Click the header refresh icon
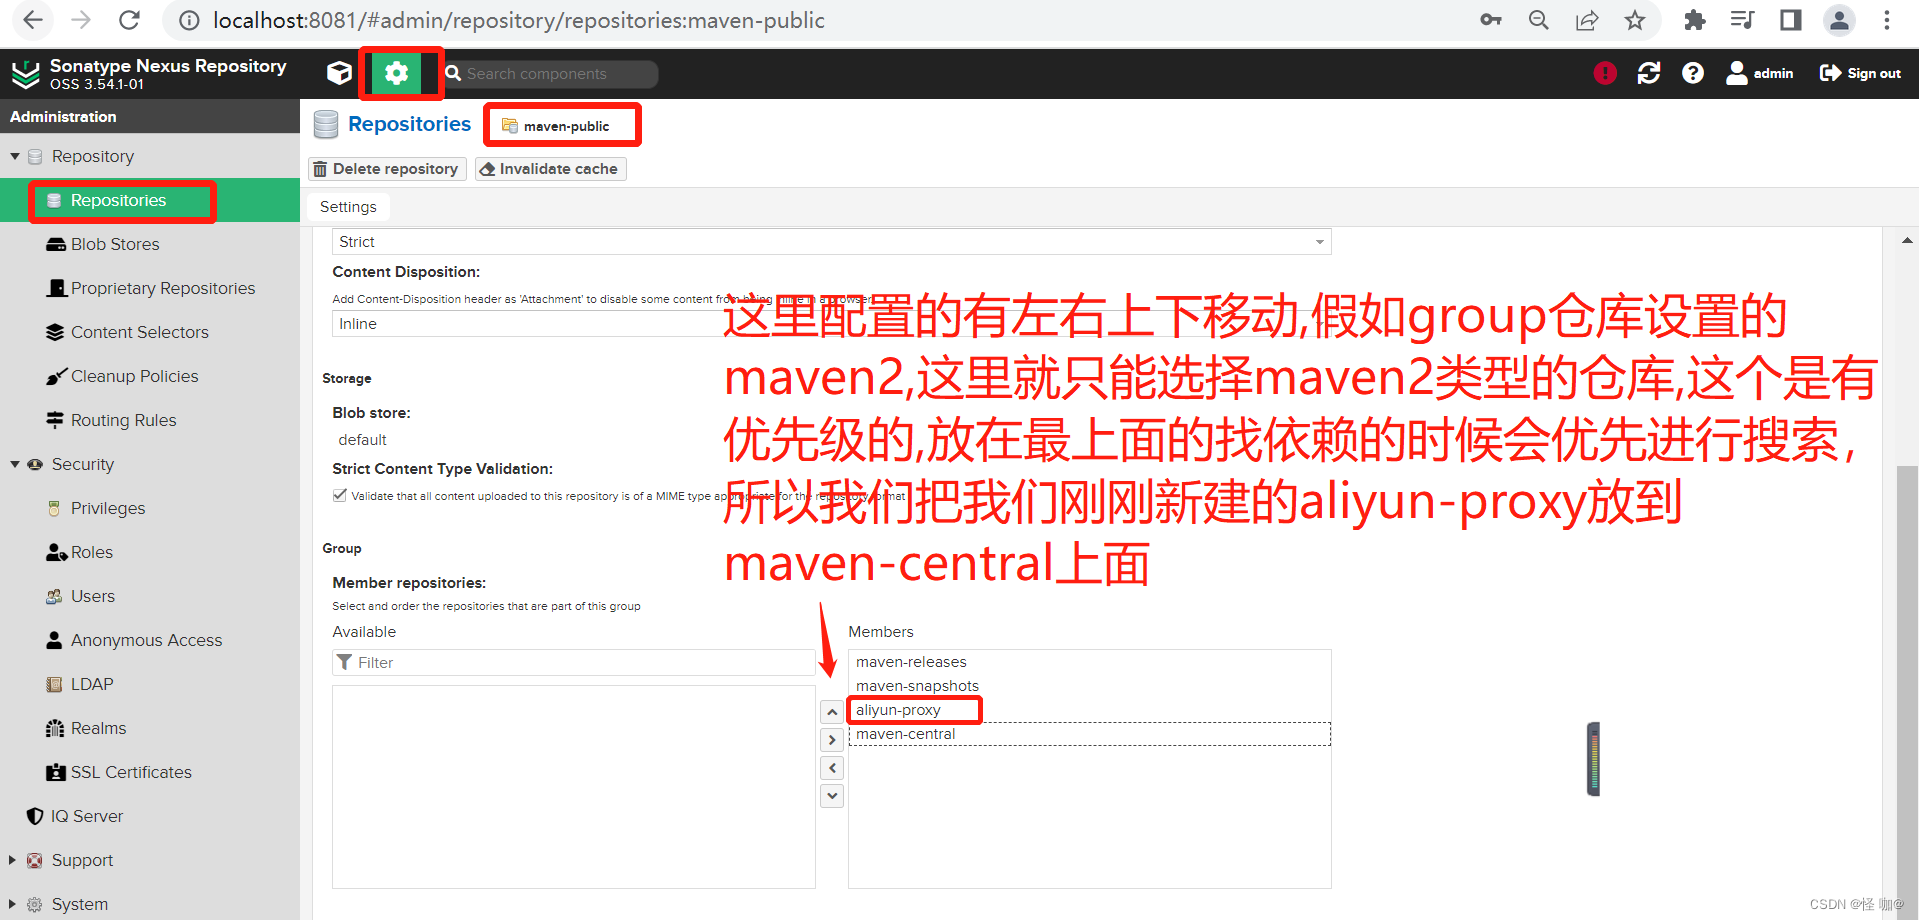 (x=1649, y=73)
